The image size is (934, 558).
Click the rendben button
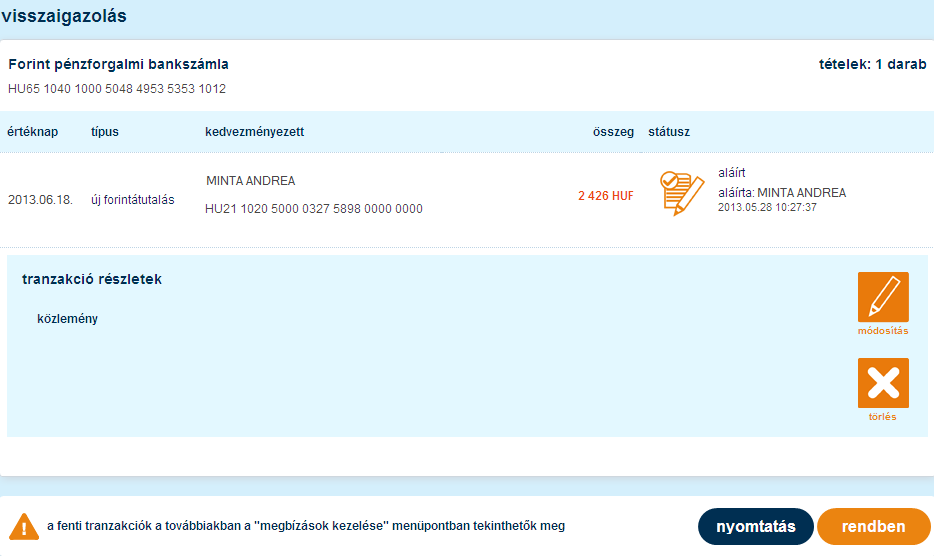tap(873, 526)
